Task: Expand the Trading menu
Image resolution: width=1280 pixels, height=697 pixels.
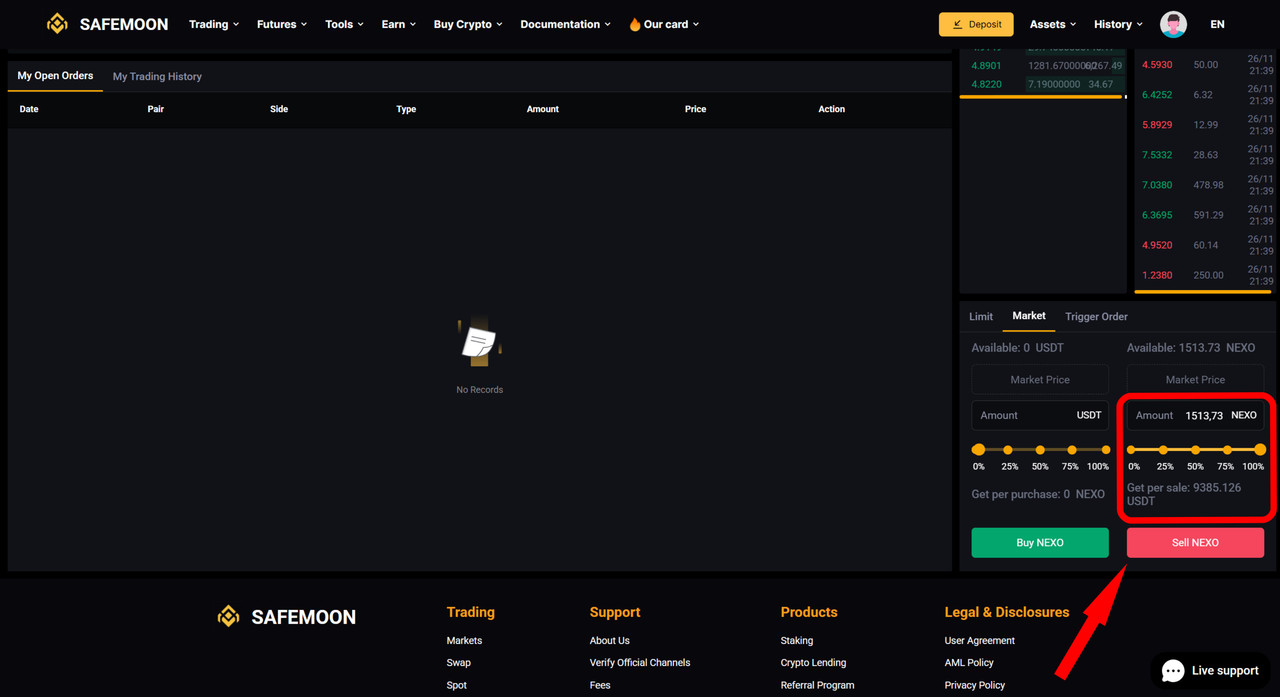Action: [x=214, y=24]
